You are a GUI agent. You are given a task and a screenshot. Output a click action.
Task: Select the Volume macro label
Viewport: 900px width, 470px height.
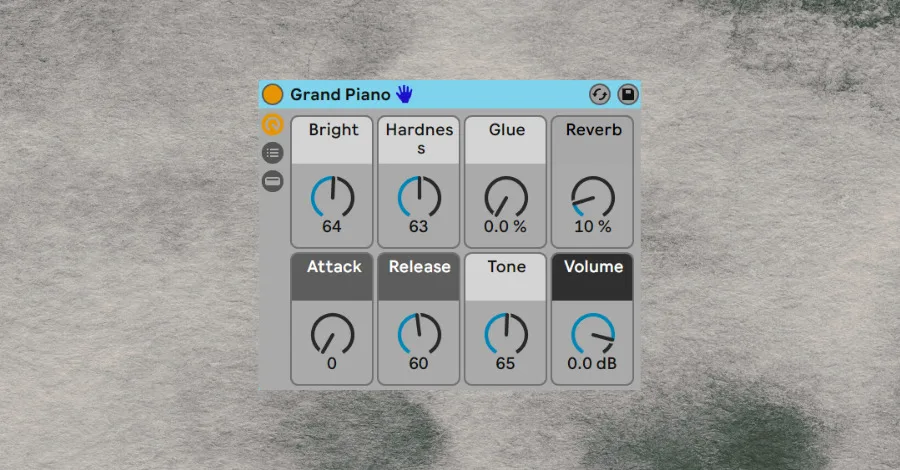coord(593,266)
